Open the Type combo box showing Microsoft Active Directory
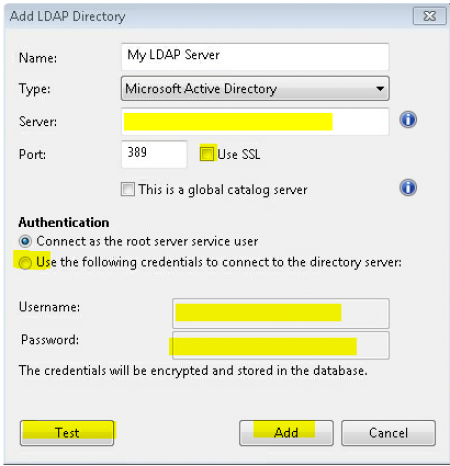The width and height of the screenshot is (450, 466). [255, 89]
